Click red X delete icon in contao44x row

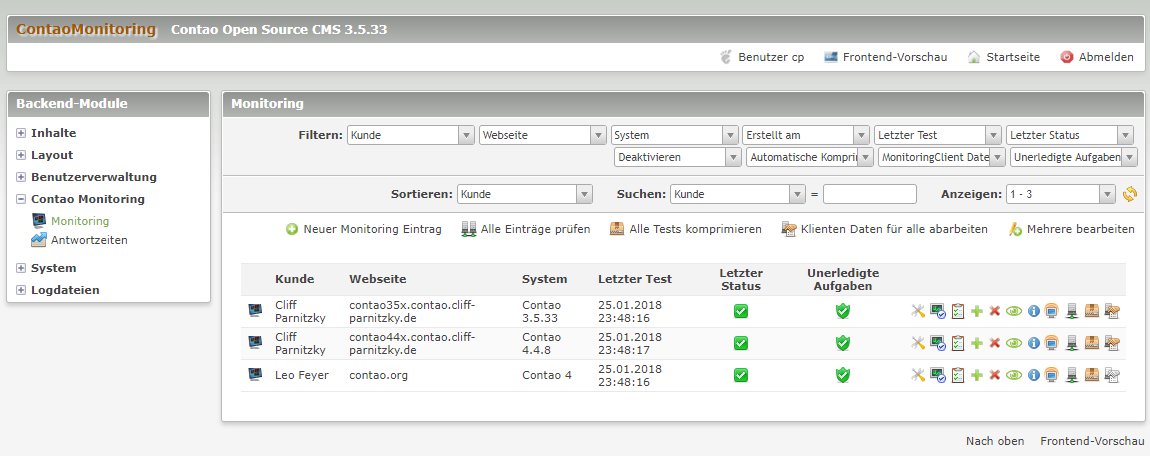tap(995, 342)
